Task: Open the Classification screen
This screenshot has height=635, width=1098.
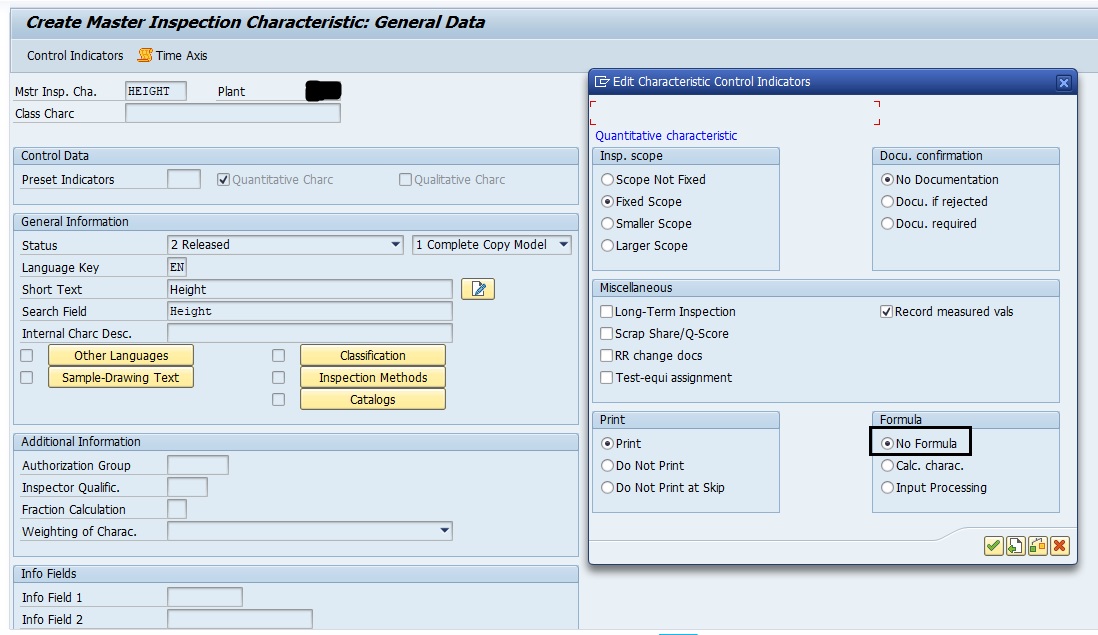Action: pyautogui.click(x=372, y=355)
